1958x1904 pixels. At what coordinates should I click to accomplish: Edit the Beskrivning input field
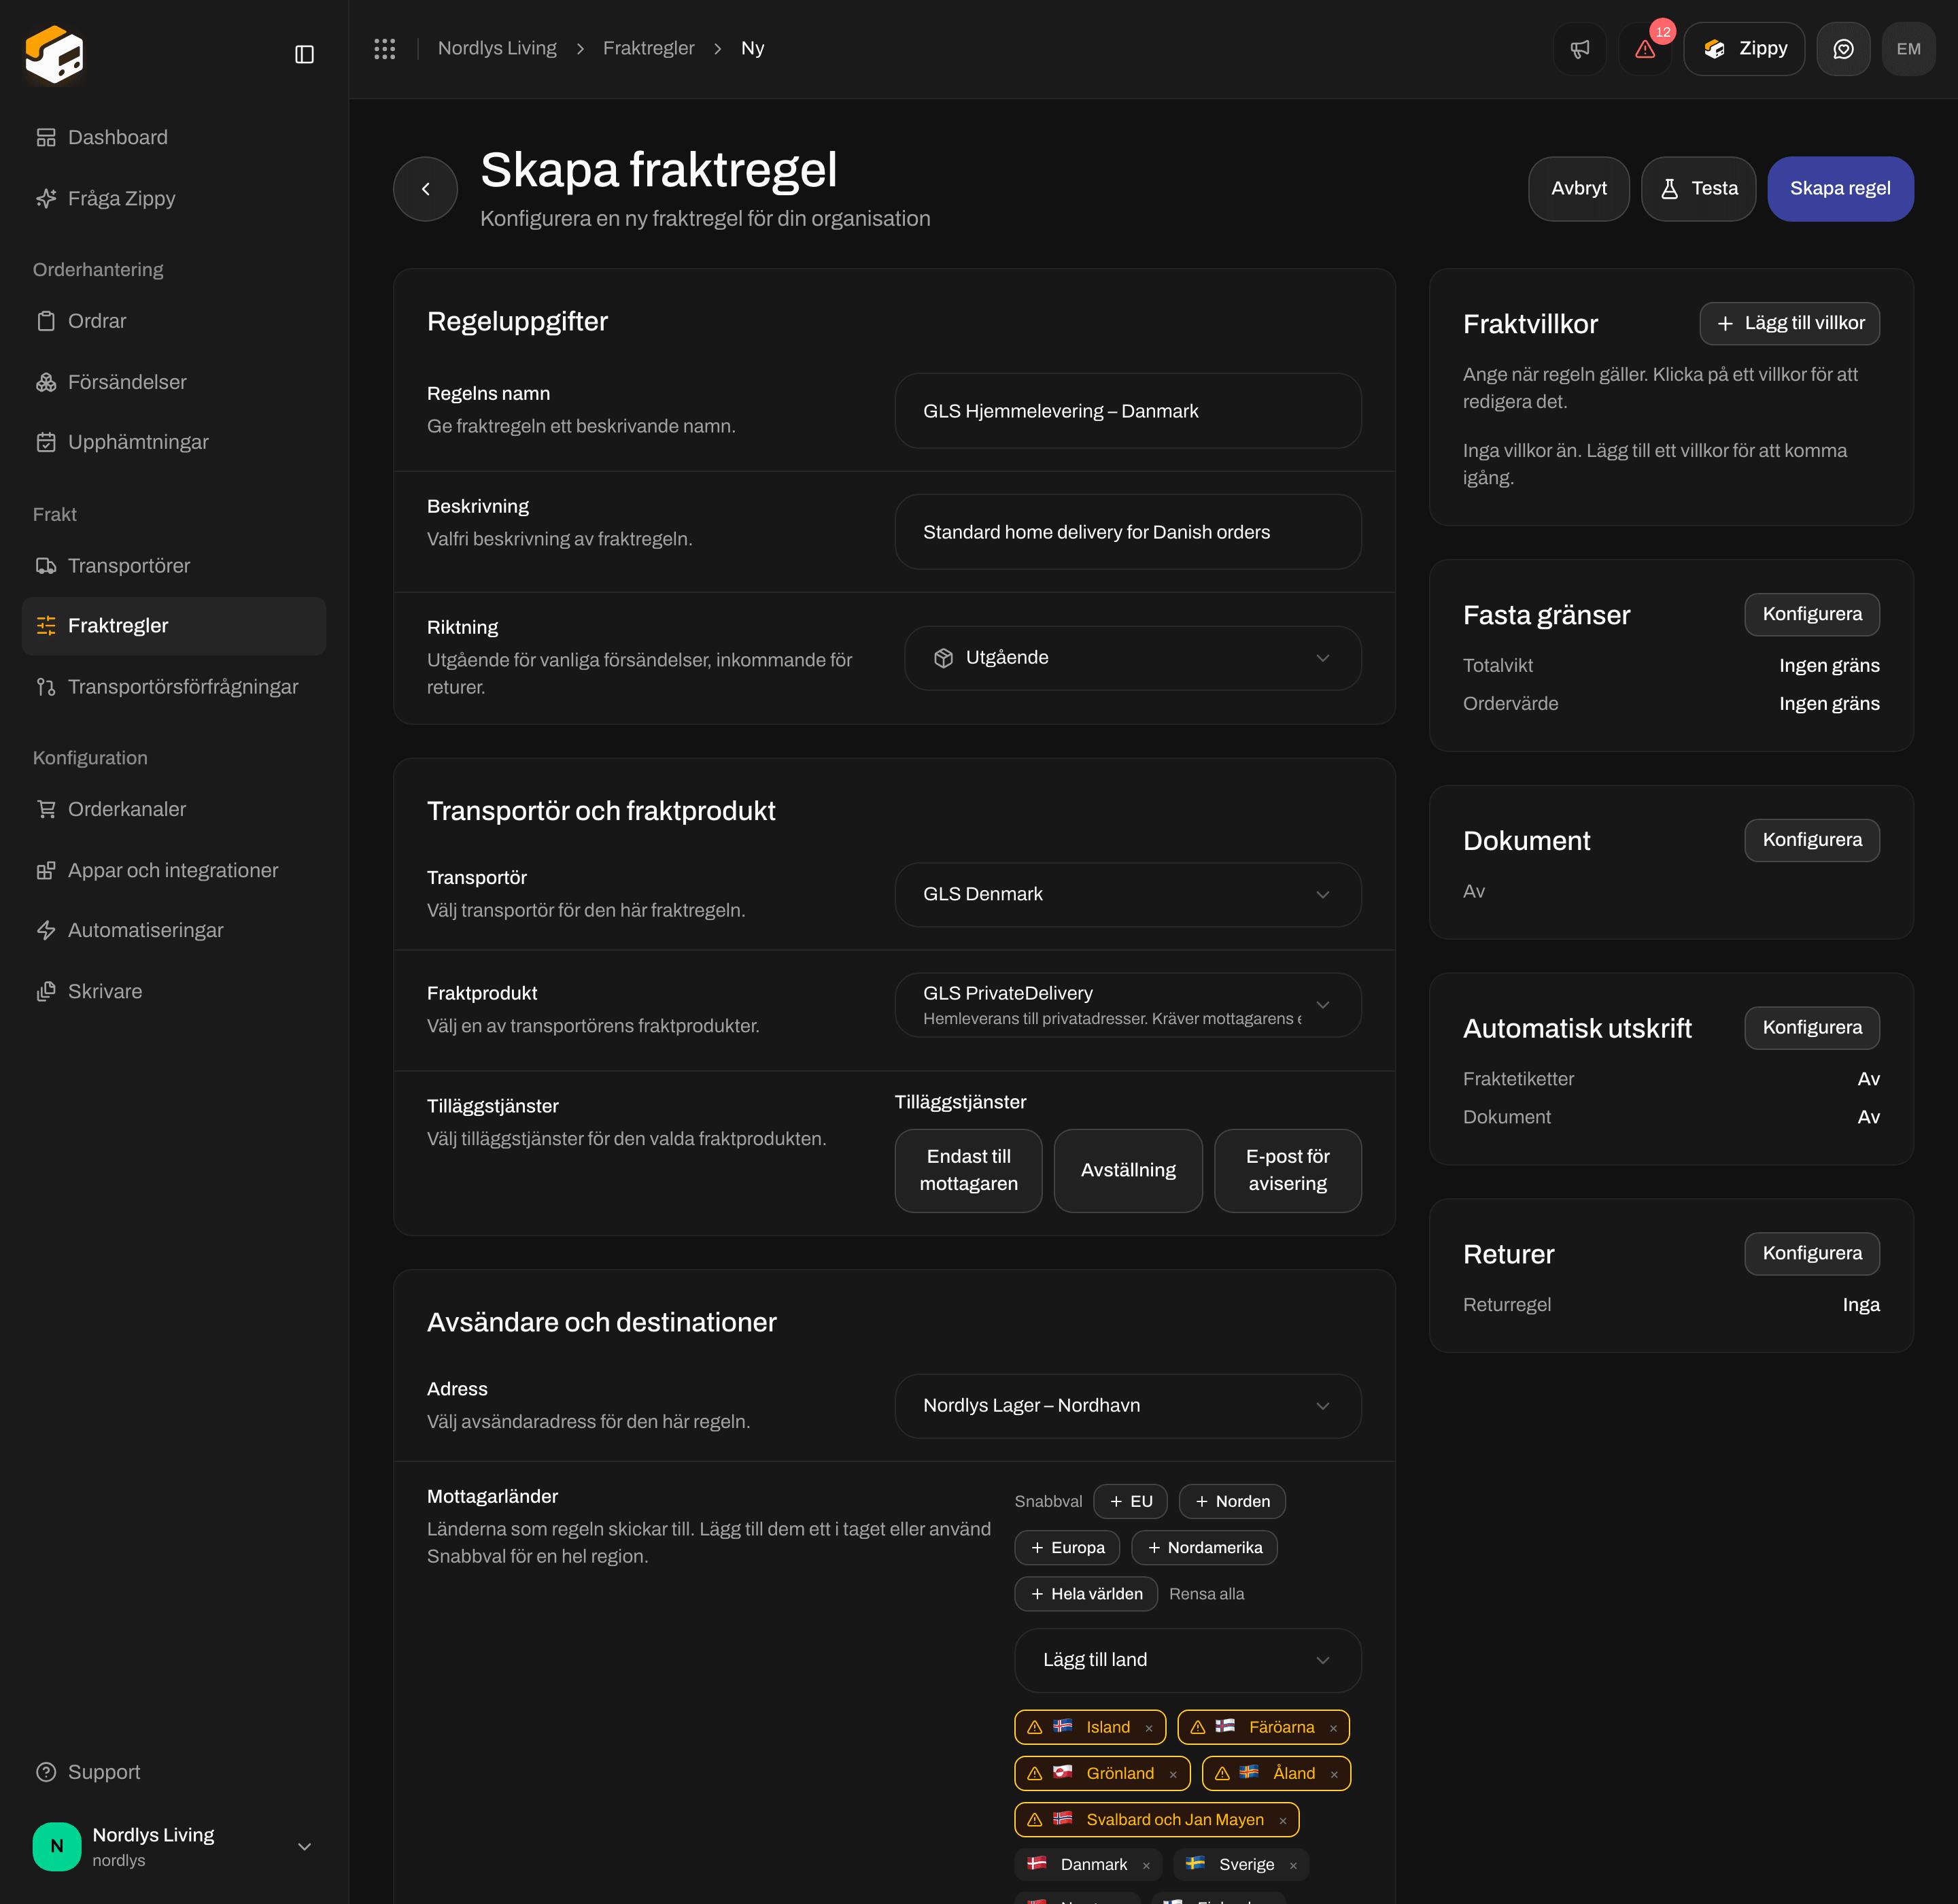[1128, 532]
